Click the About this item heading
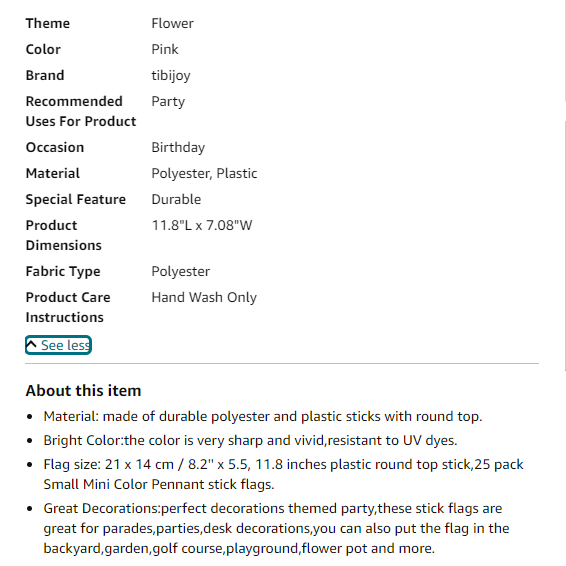This screenshot has width=566, height=566. [83, 391]
